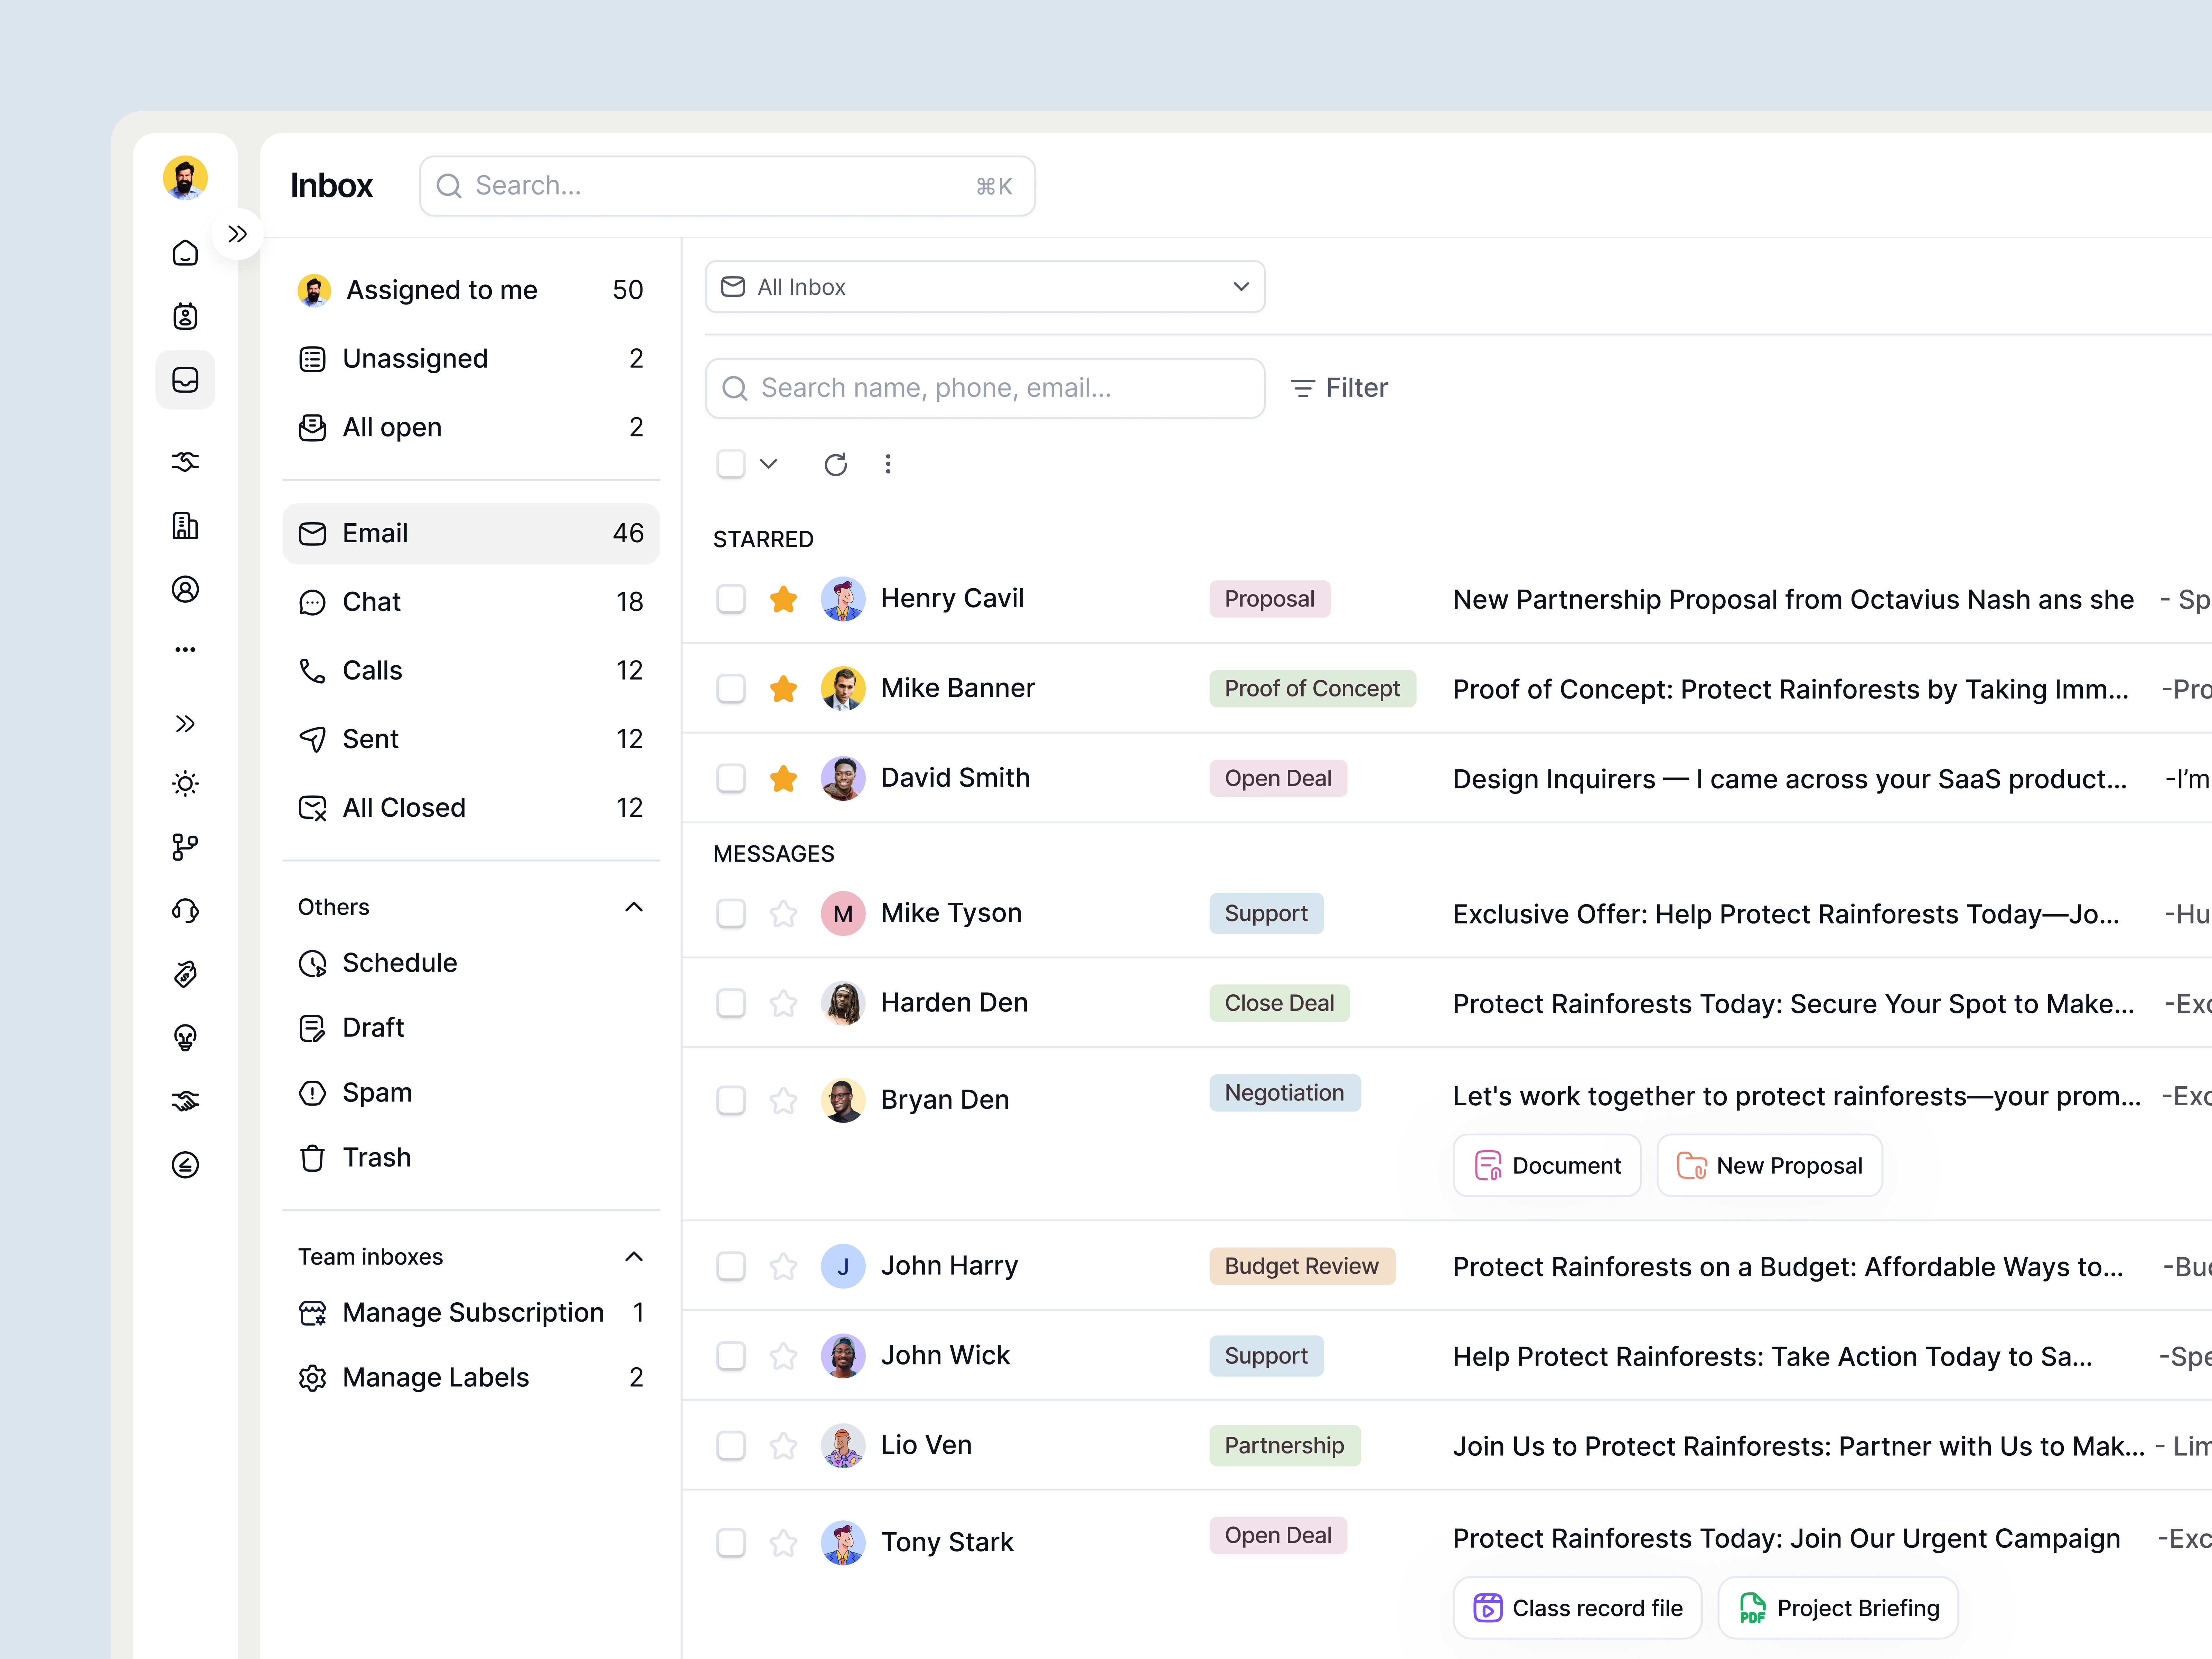Open the Draft folder
2212x1659 pixels.
coord(471,1028)
